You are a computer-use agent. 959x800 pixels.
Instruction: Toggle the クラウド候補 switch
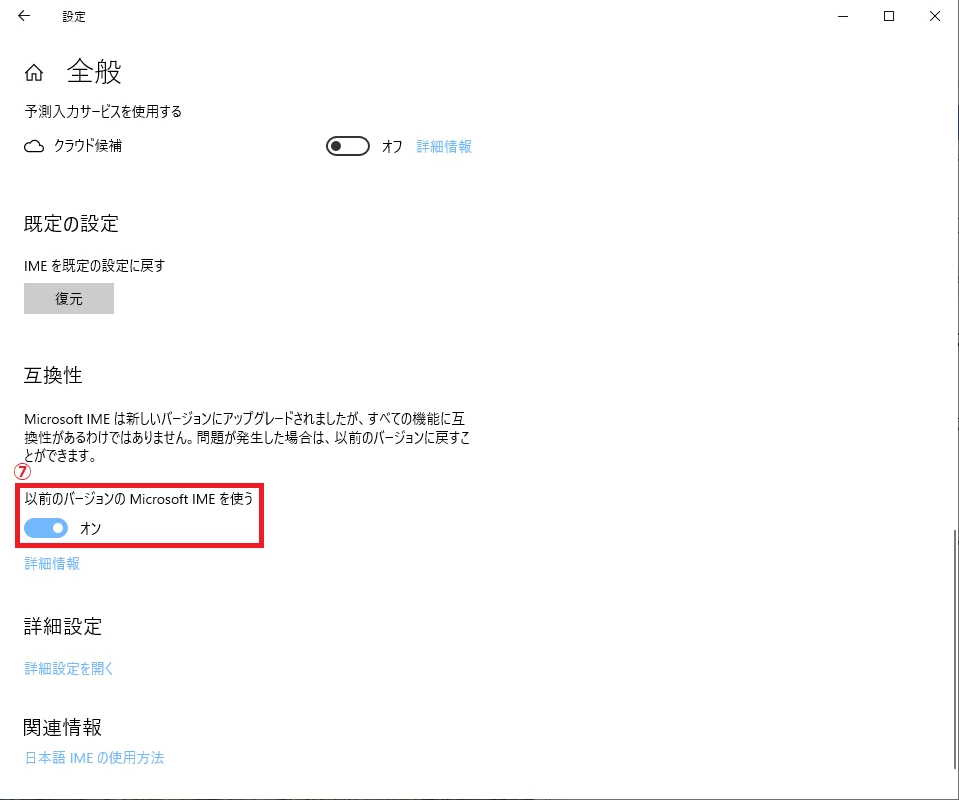(x=347, y=146)
